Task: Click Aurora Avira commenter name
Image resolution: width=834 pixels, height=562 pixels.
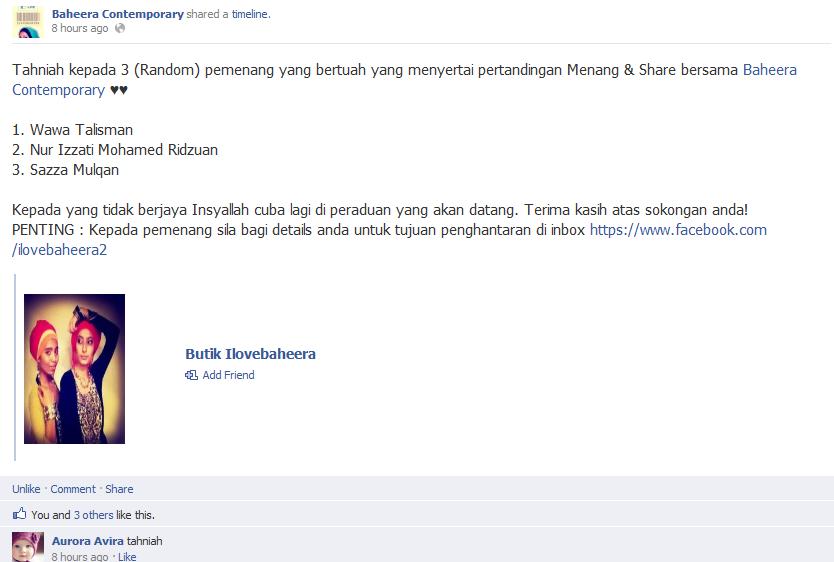Action: [x=88, y=541]
